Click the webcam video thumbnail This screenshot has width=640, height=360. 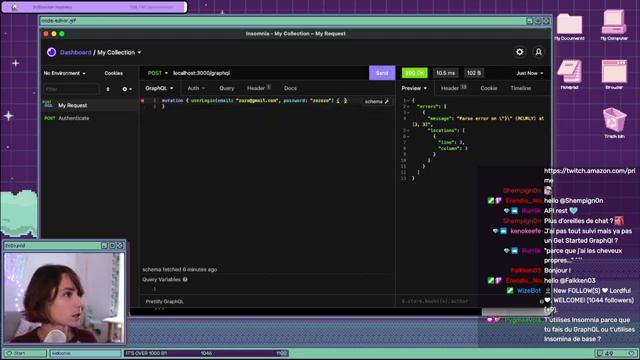(64, 298)
